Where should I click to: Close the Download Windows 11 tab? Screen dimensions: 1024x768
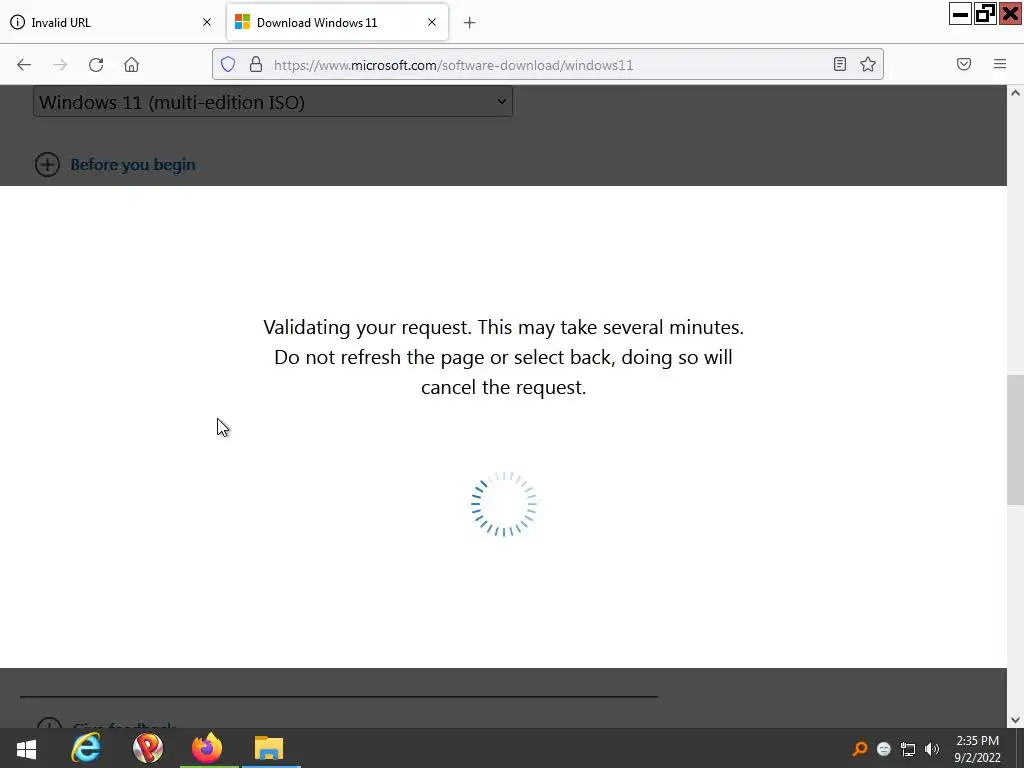pos(432,22)
